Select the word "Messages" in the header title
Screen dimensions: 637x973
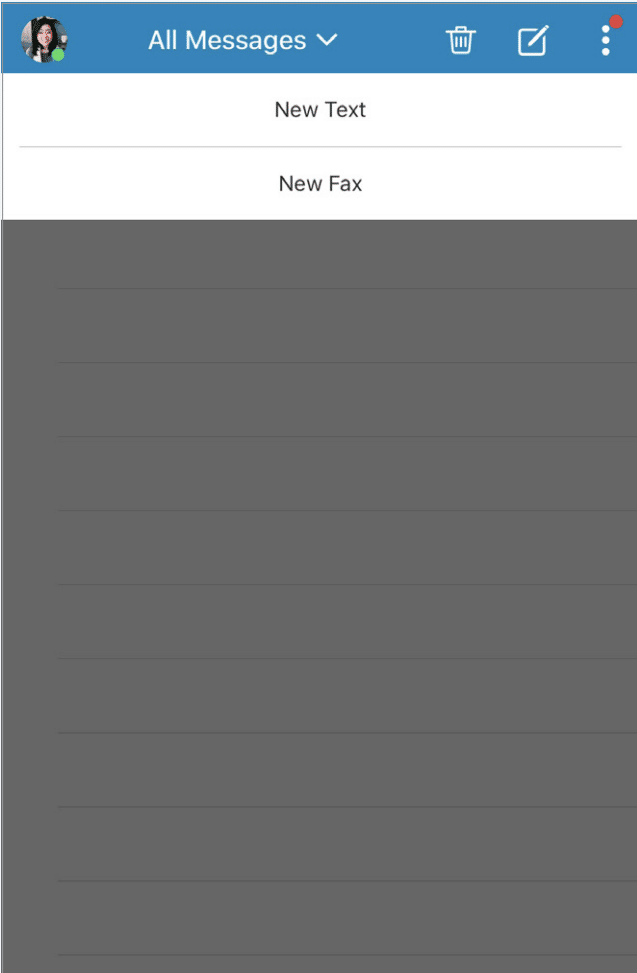point(246,41)
